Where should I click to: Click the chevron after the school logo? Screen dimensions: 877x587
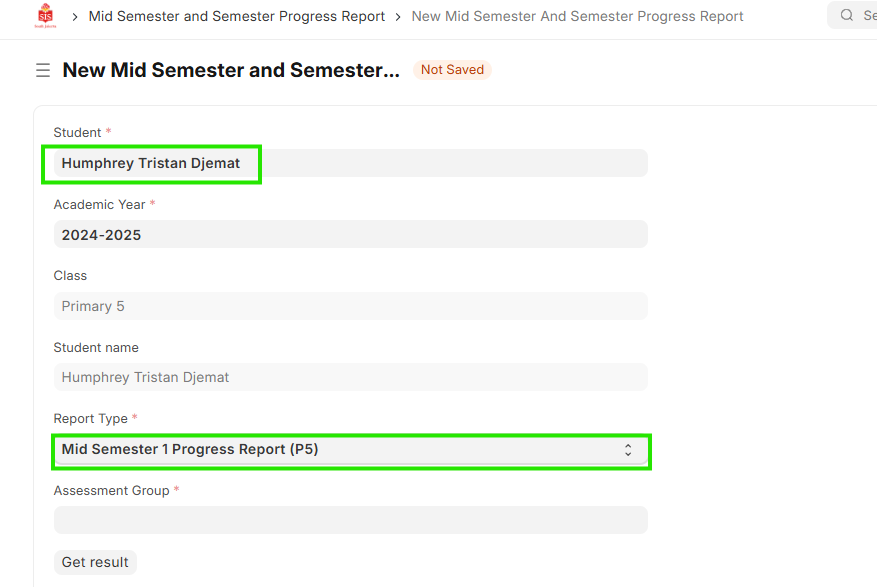point(75,17)
